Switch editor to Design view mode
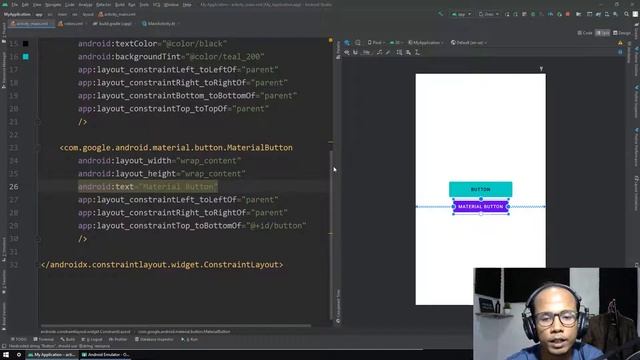 tap(622, 33)
